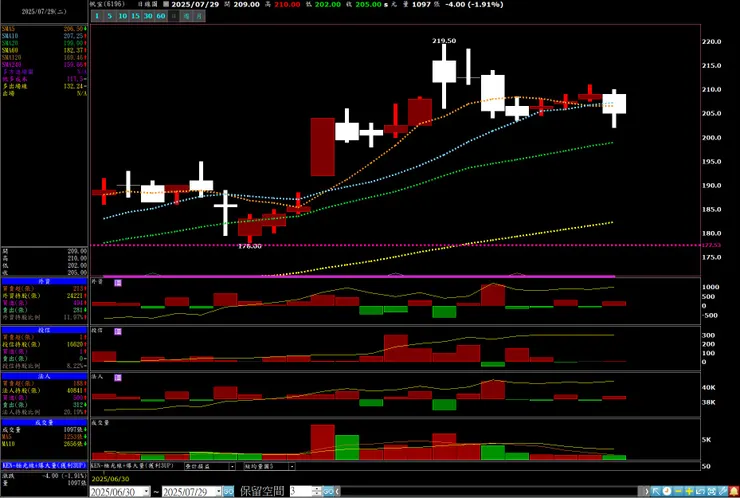Click the SMA10 legend row
The width and height of the screenshot is (740, 498).
[x=44, y=36]
